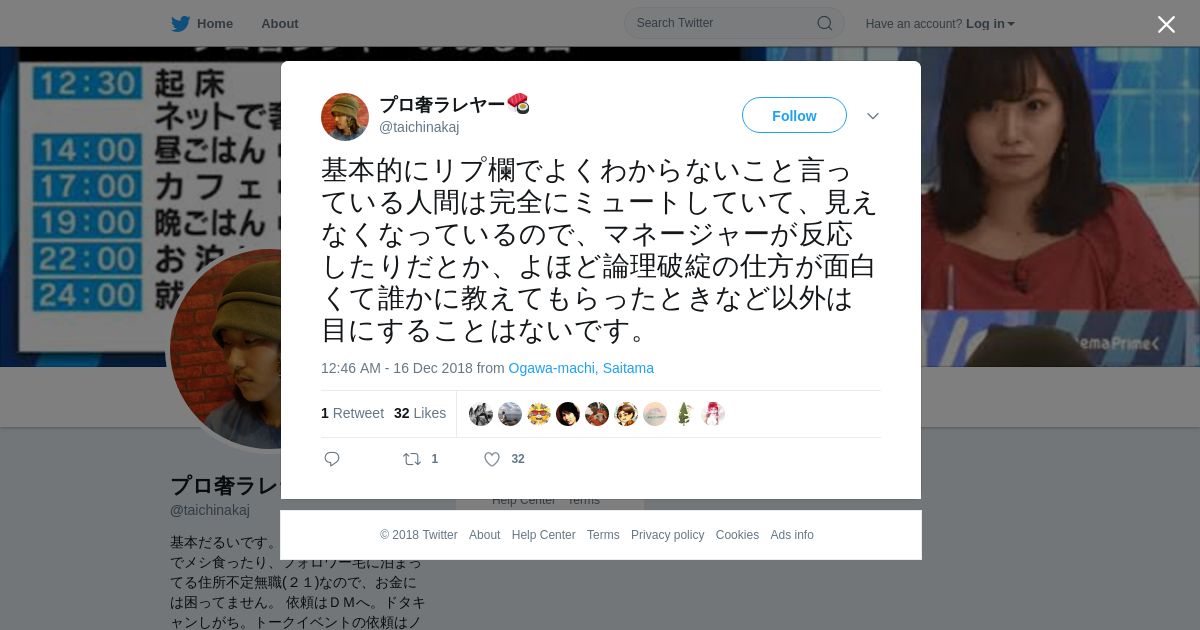Open the About menu item in header
The width and height of the screenshot is (1200, 630).
[x=280, y=23]
